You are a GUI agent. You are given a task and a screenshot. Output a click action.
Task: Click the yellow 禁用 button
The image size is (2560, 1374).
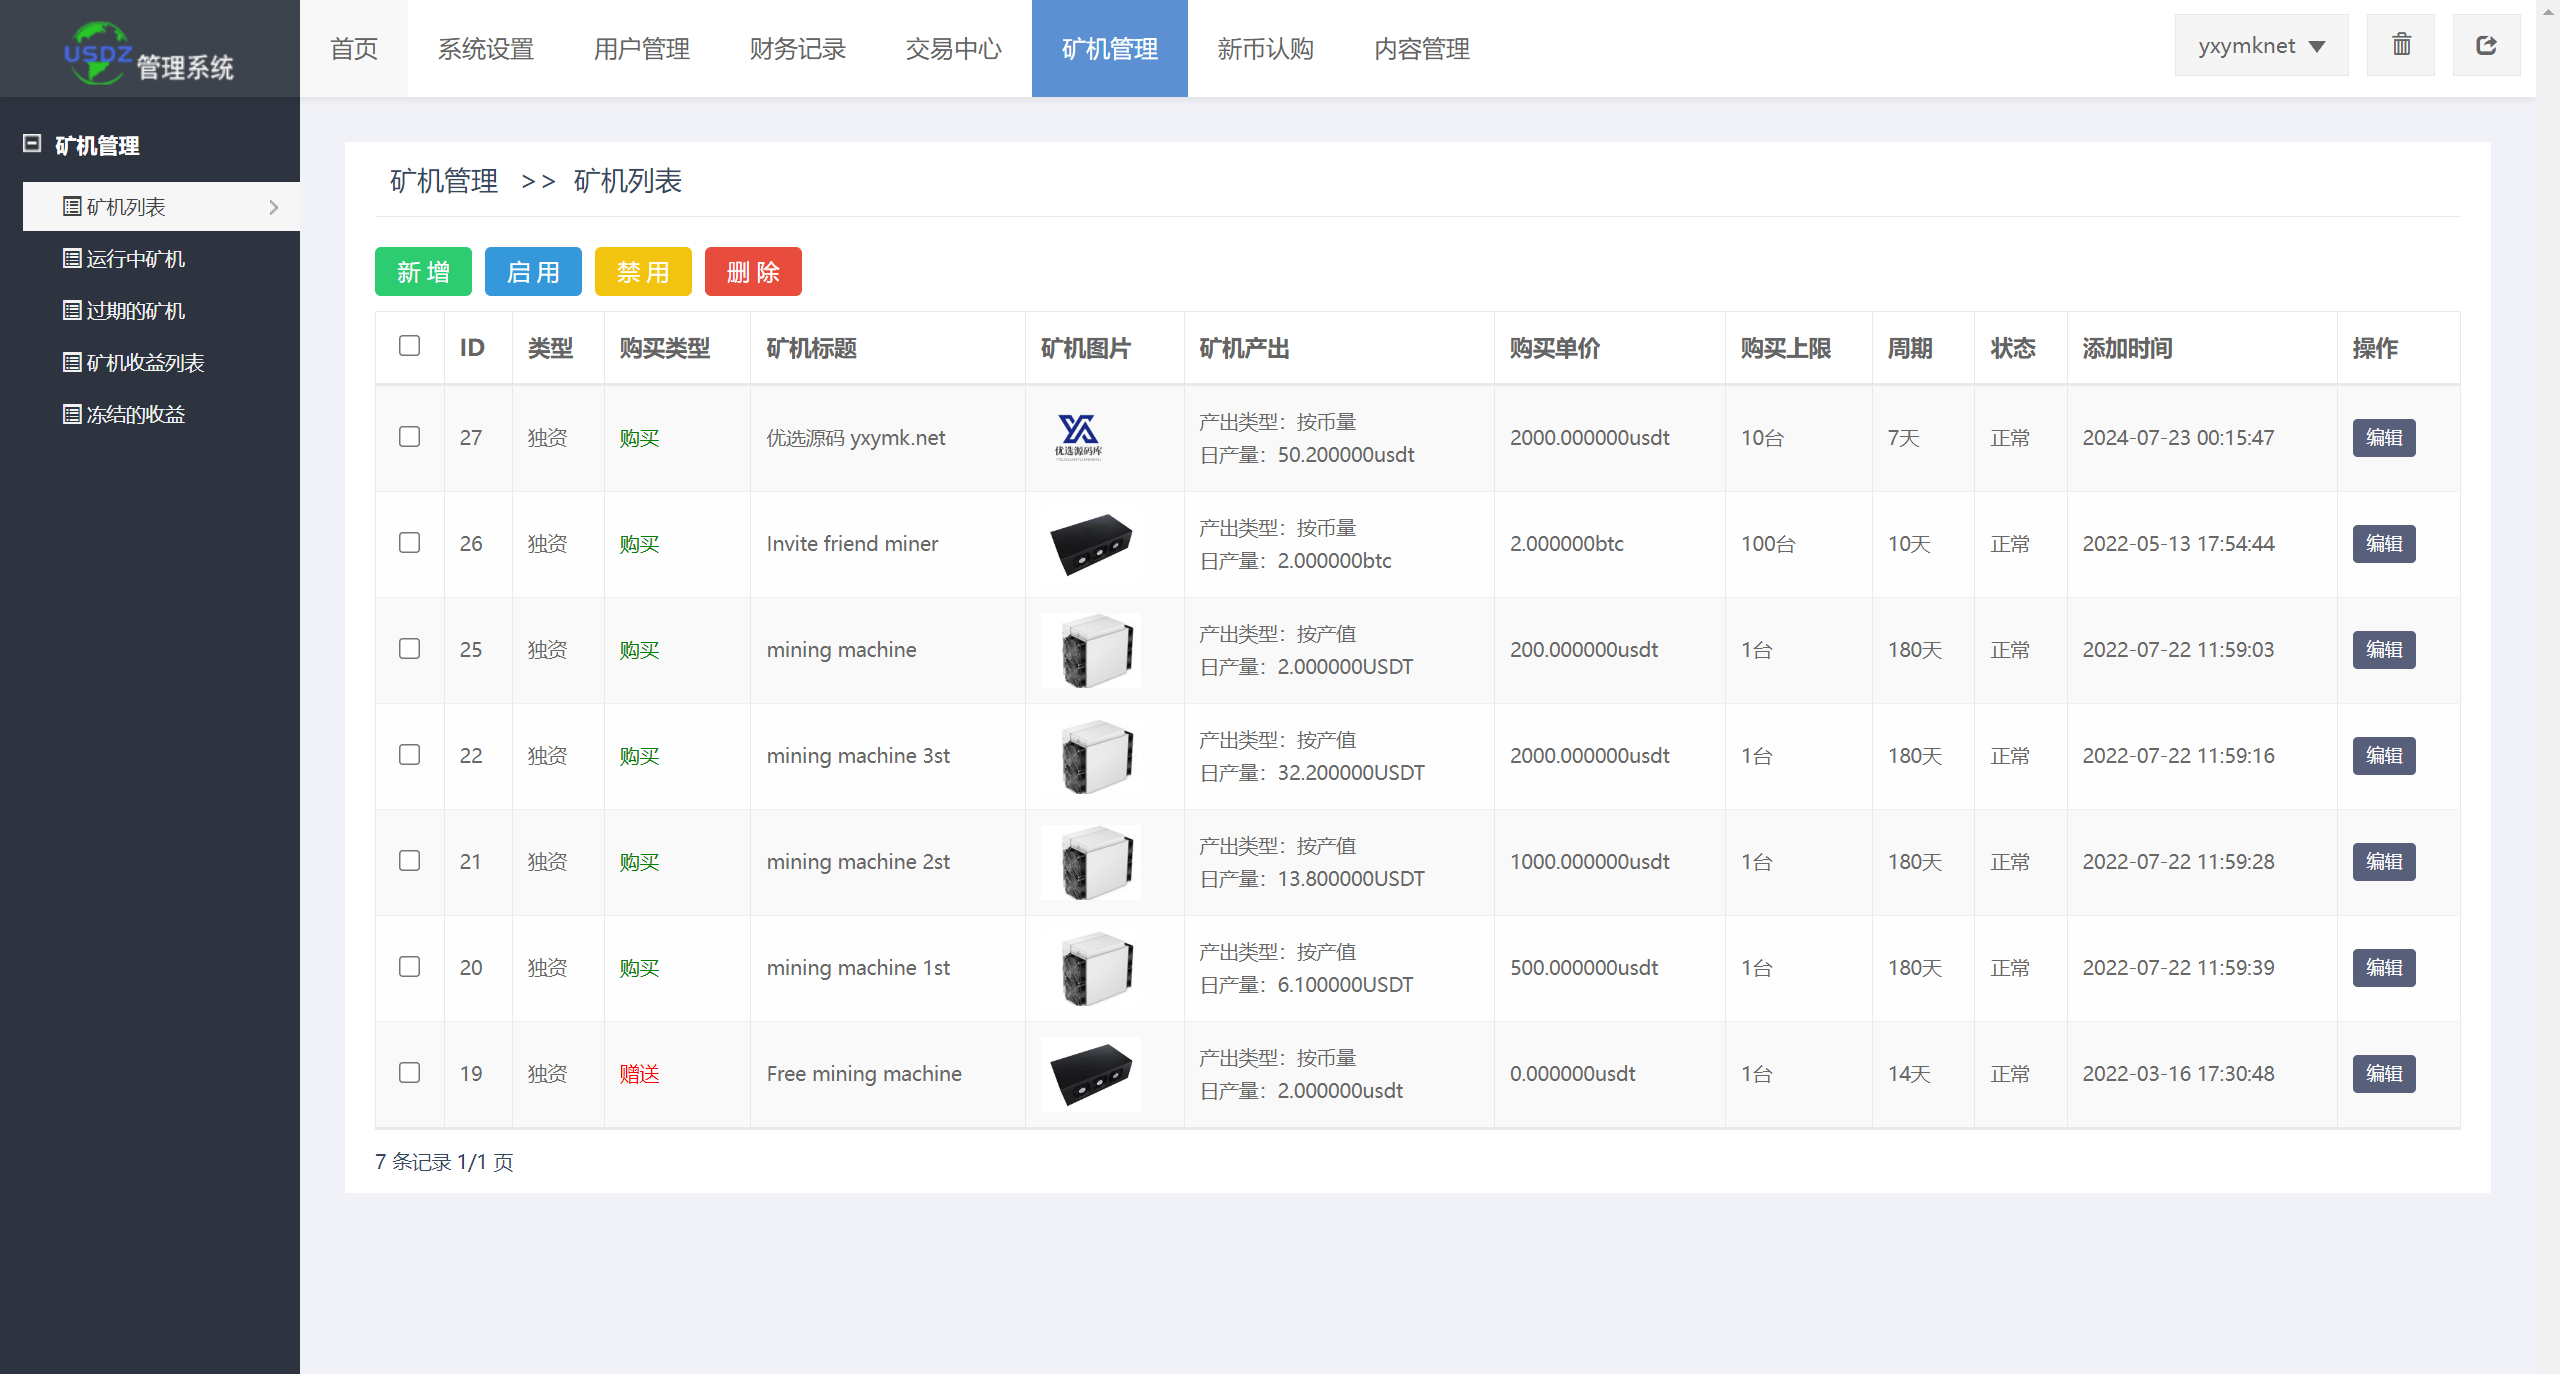coord(643,272)
